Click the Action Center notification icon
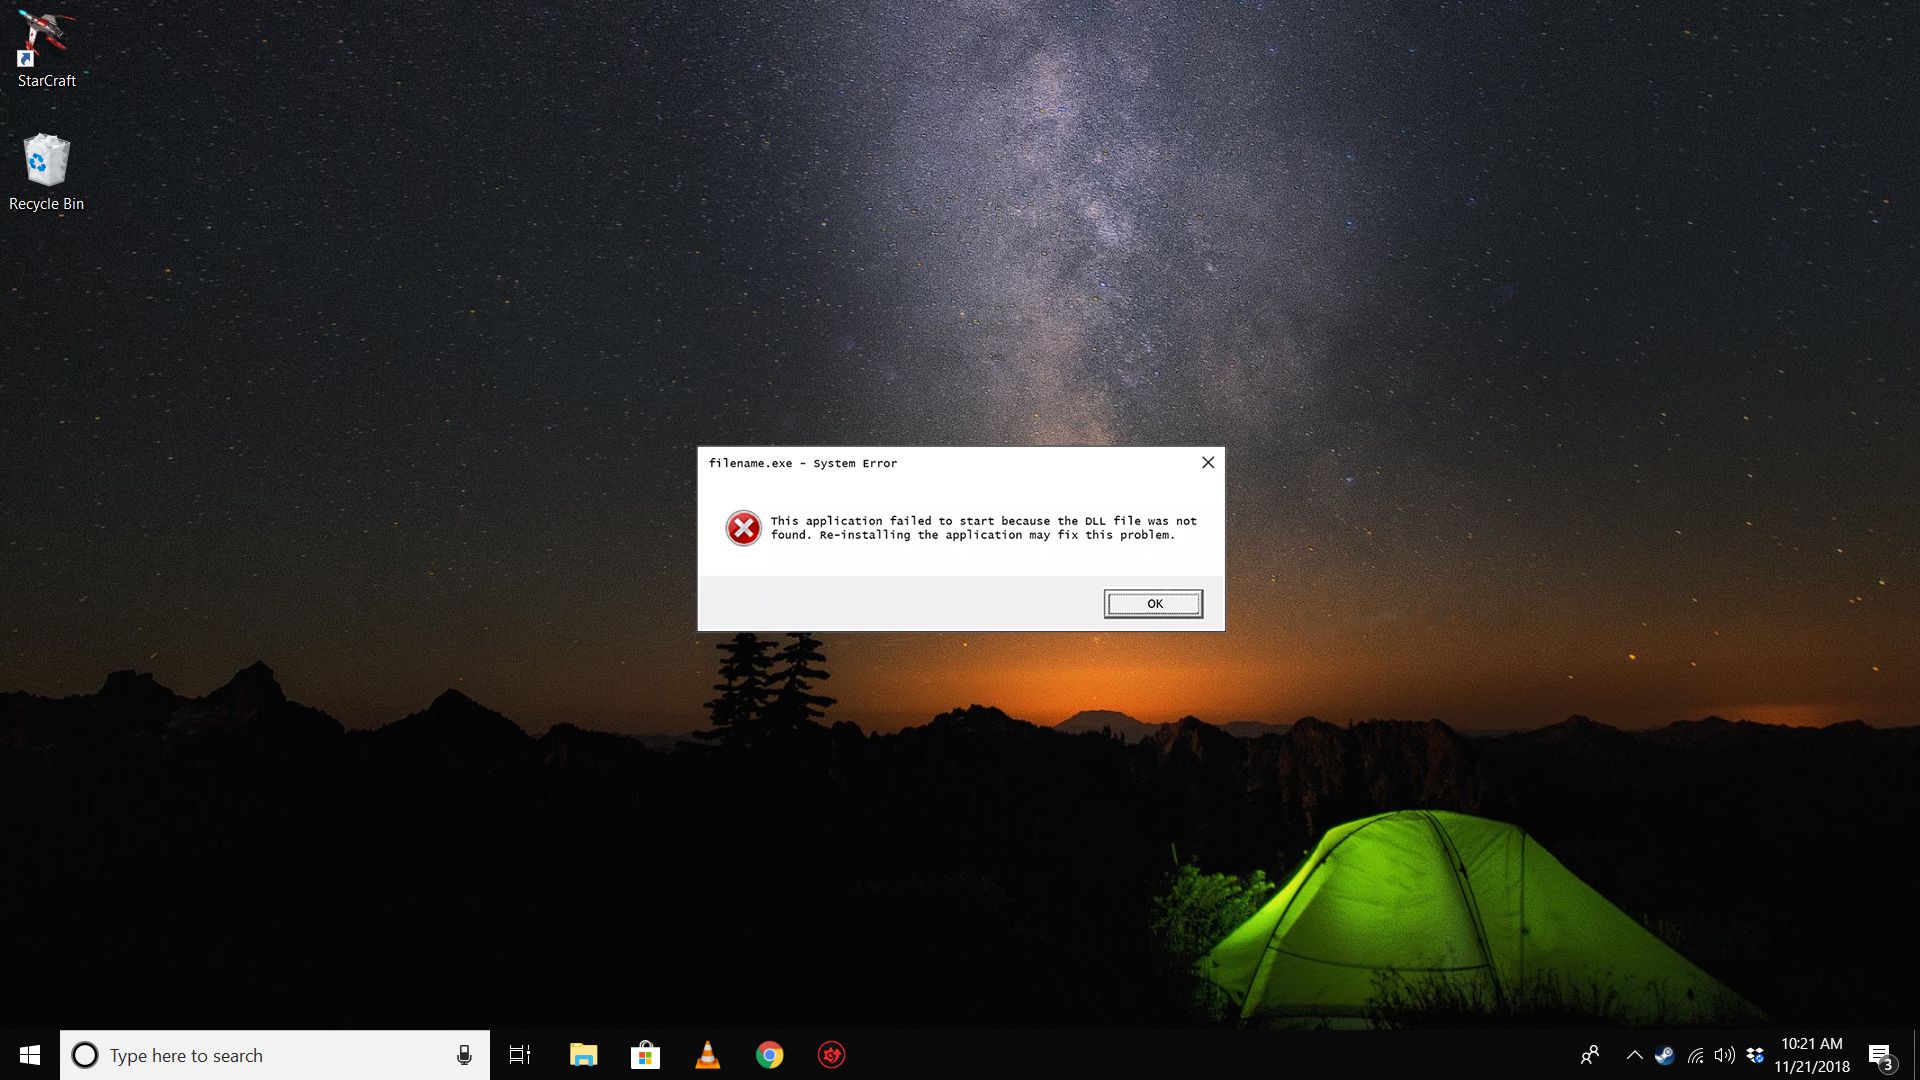The image size is (1920, 1080). pyautogui.click(x=1882, y=1054)
